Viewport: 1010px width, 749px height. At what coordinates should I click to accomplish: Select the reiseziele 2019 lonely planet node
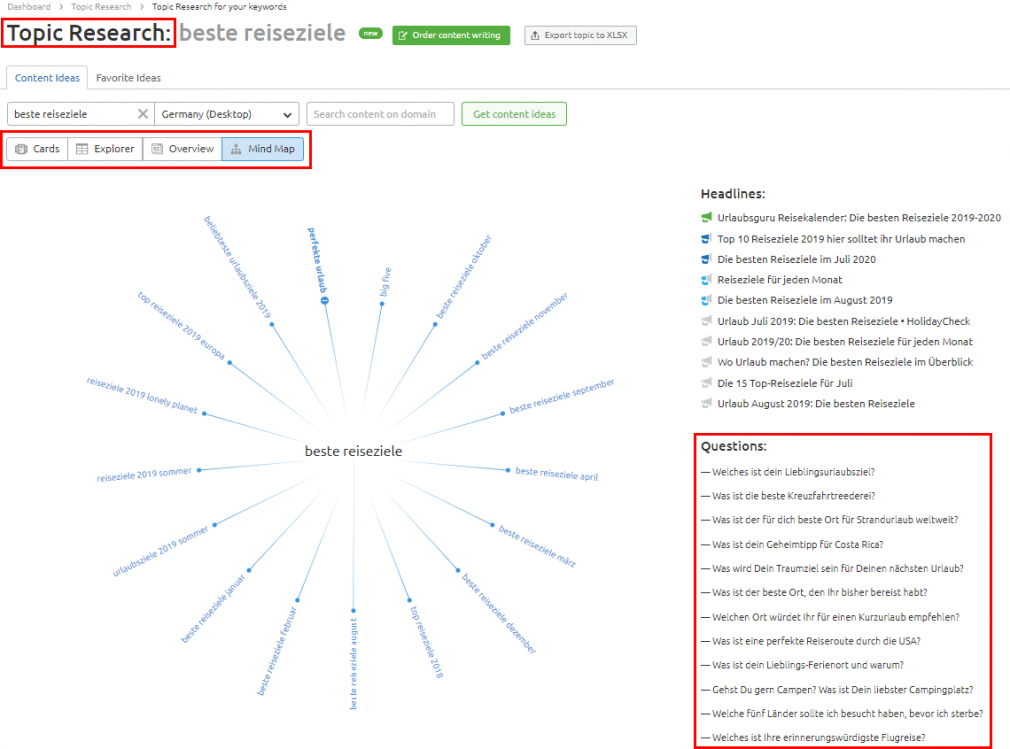point(142,395)
